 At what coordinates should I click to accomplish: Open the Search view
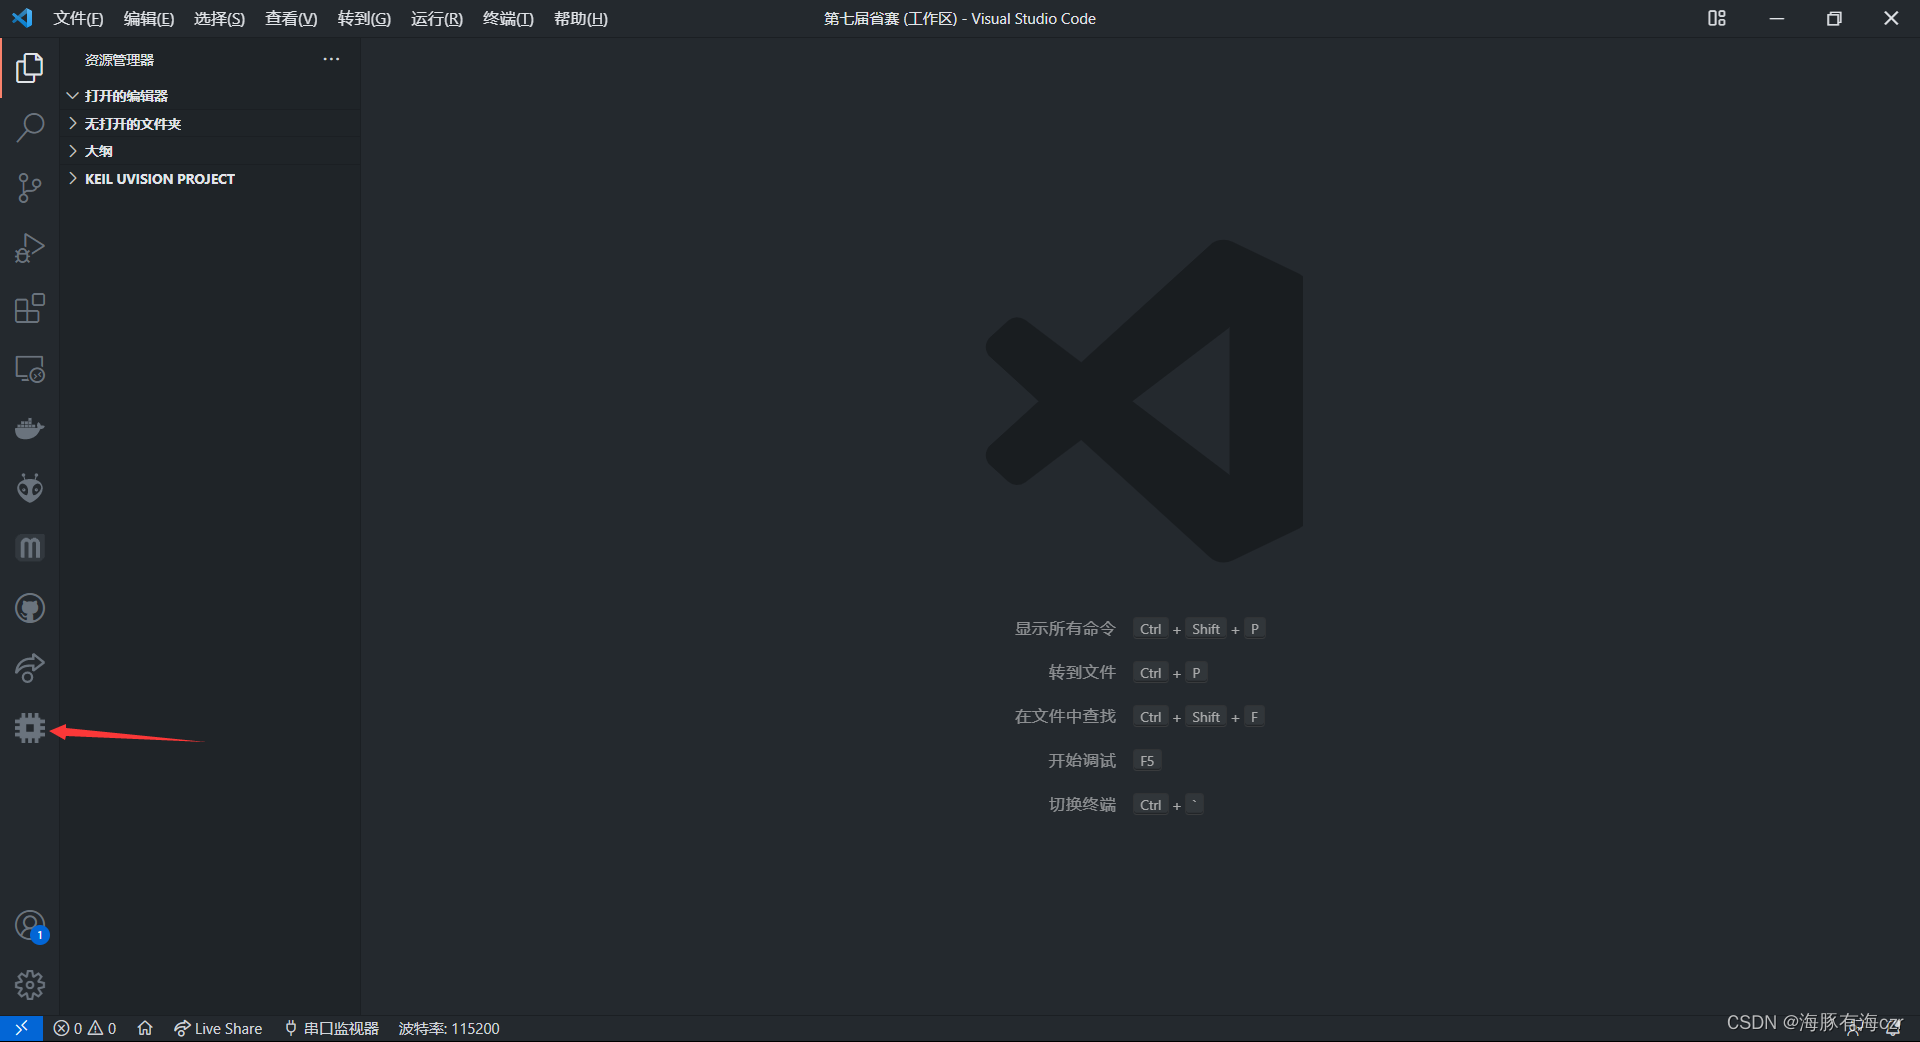pos(29,128)
